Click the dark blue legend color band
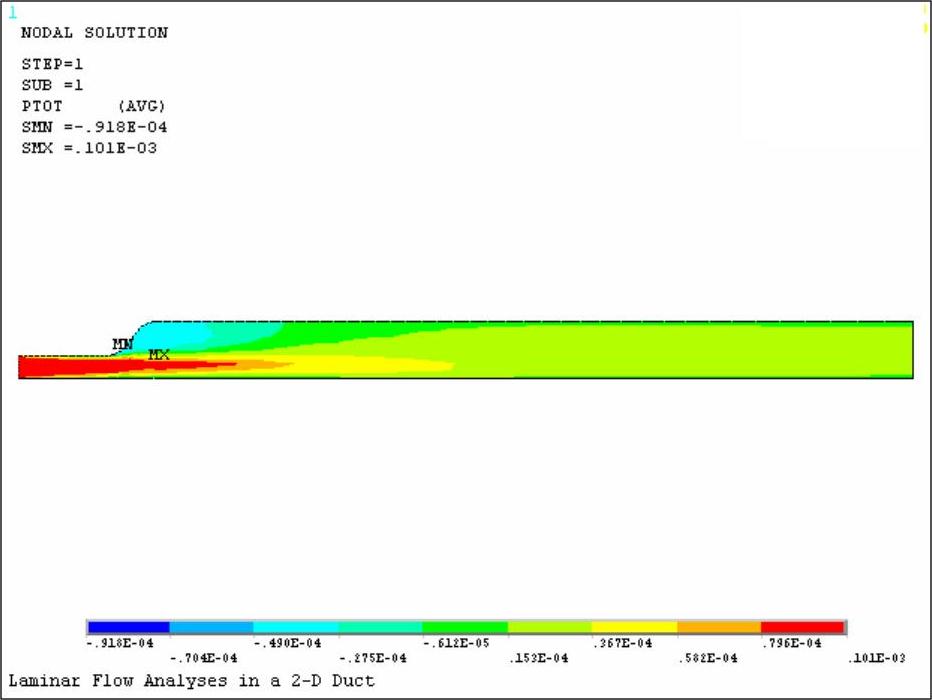 129,627
